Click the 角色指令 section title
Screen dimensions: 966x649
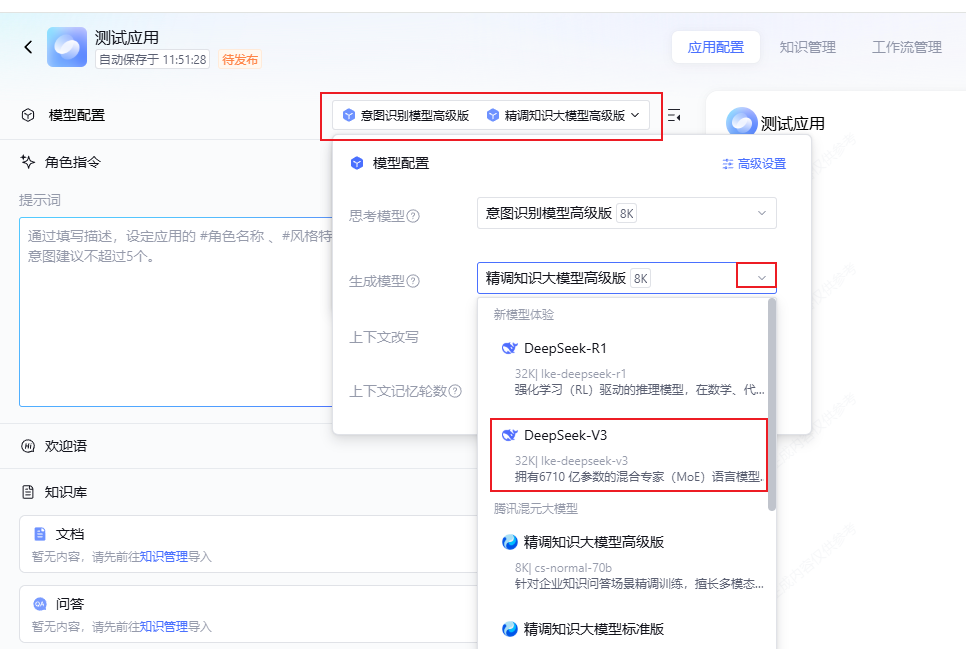click(x=73, y=162)
